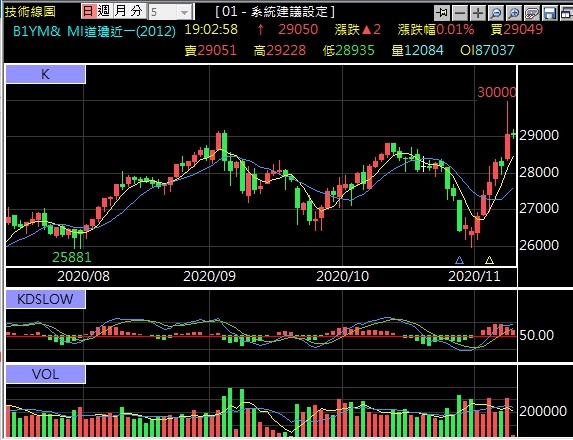Click the 30000 high label on chart
Screen dimensions: 573x440
pos(497,92)
